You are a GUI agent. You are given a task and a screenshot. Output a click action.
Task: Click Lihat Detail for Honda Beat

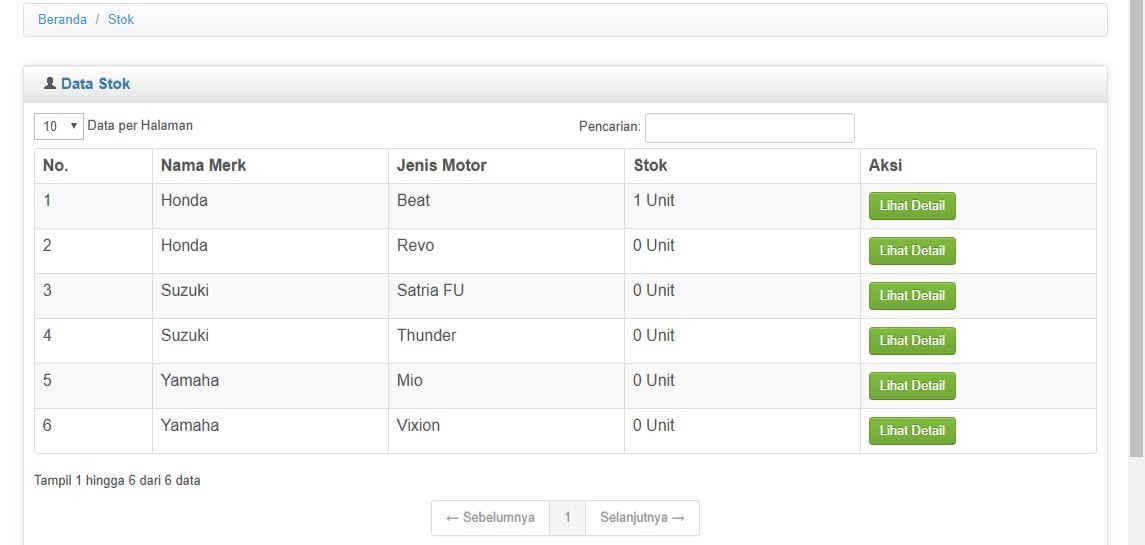(912, 206)
